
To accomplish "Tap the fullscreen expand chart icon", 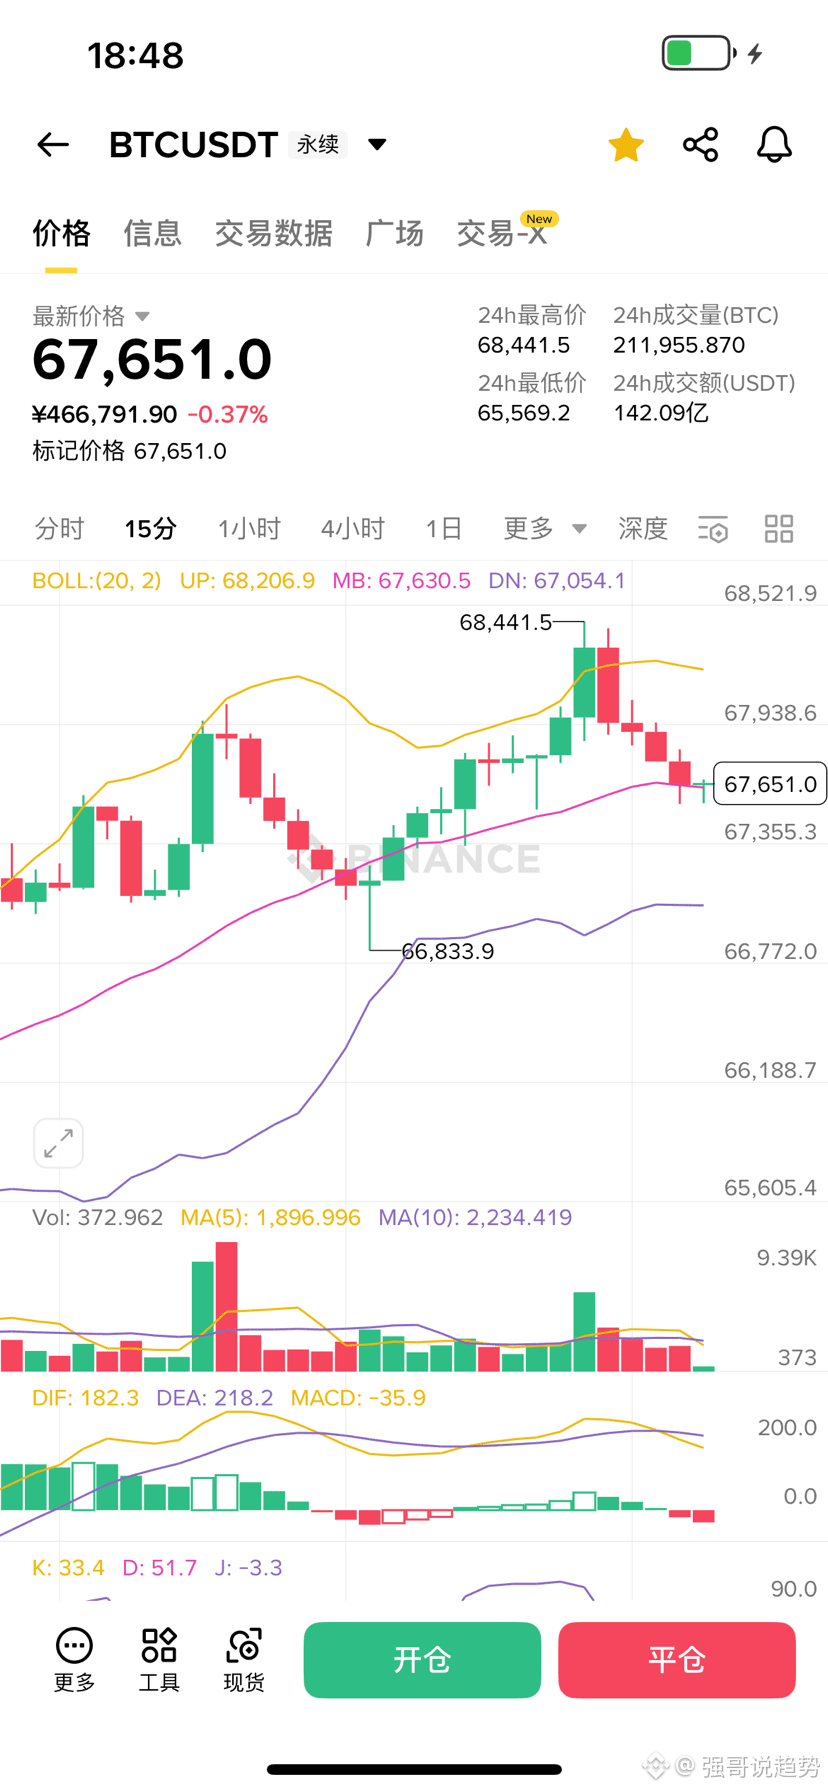I will click(x=59, y=1143).
